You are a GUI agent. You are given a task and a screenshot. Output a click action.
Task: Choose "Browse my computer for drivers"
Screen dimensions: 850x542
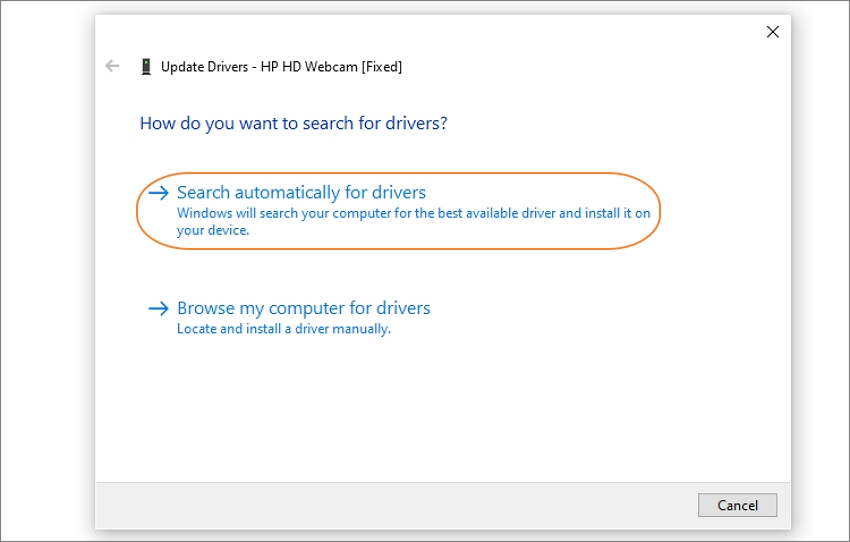[x=303, y=308]
